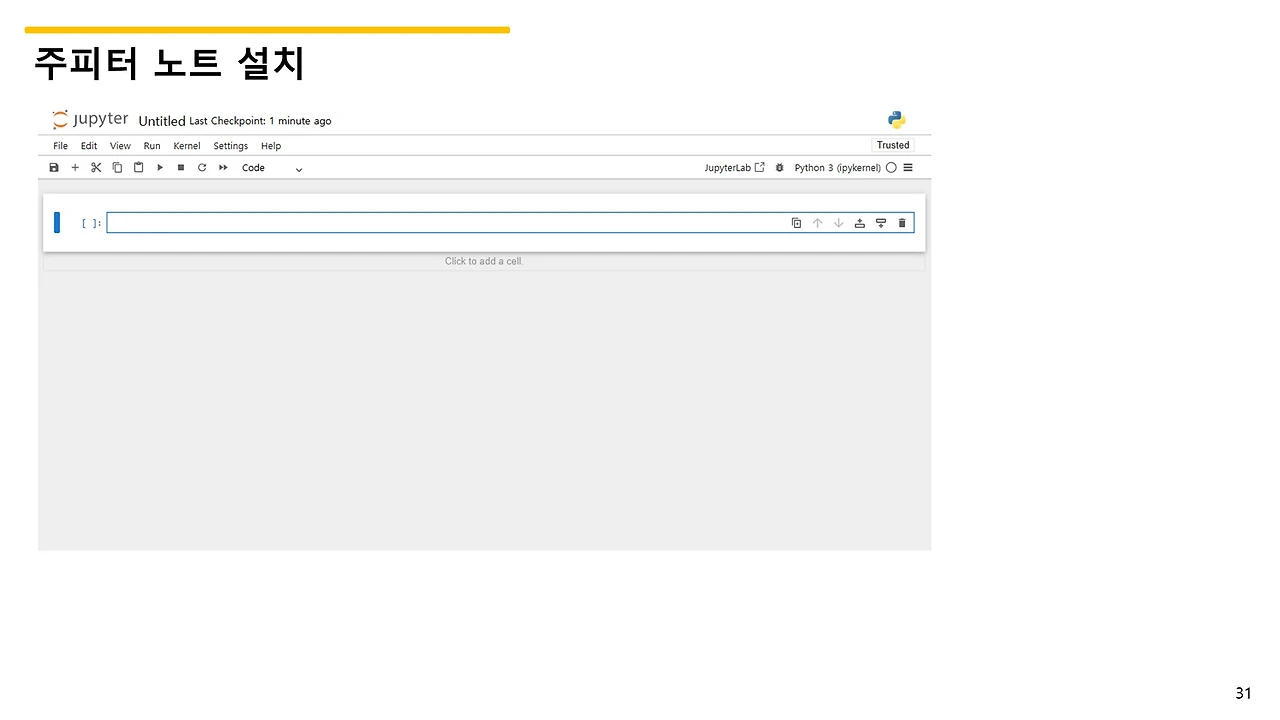Open the Run menu
Image resolution: width=1280 pixels, height=720 pixels.
coord(152,146)
